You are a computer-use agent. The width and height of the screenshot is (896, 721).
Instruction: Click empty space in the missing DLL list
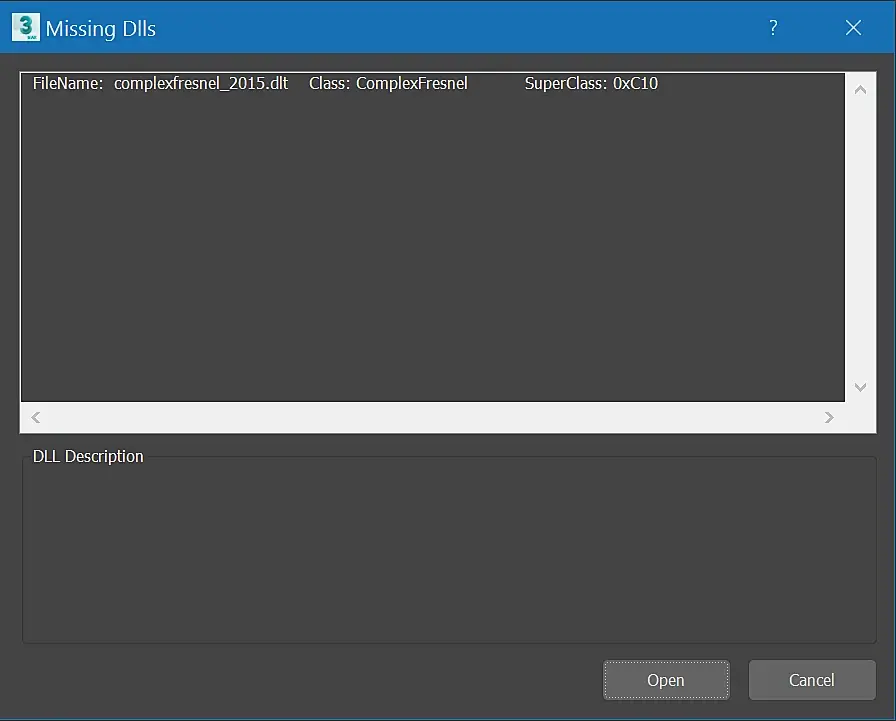click(433, 246)
